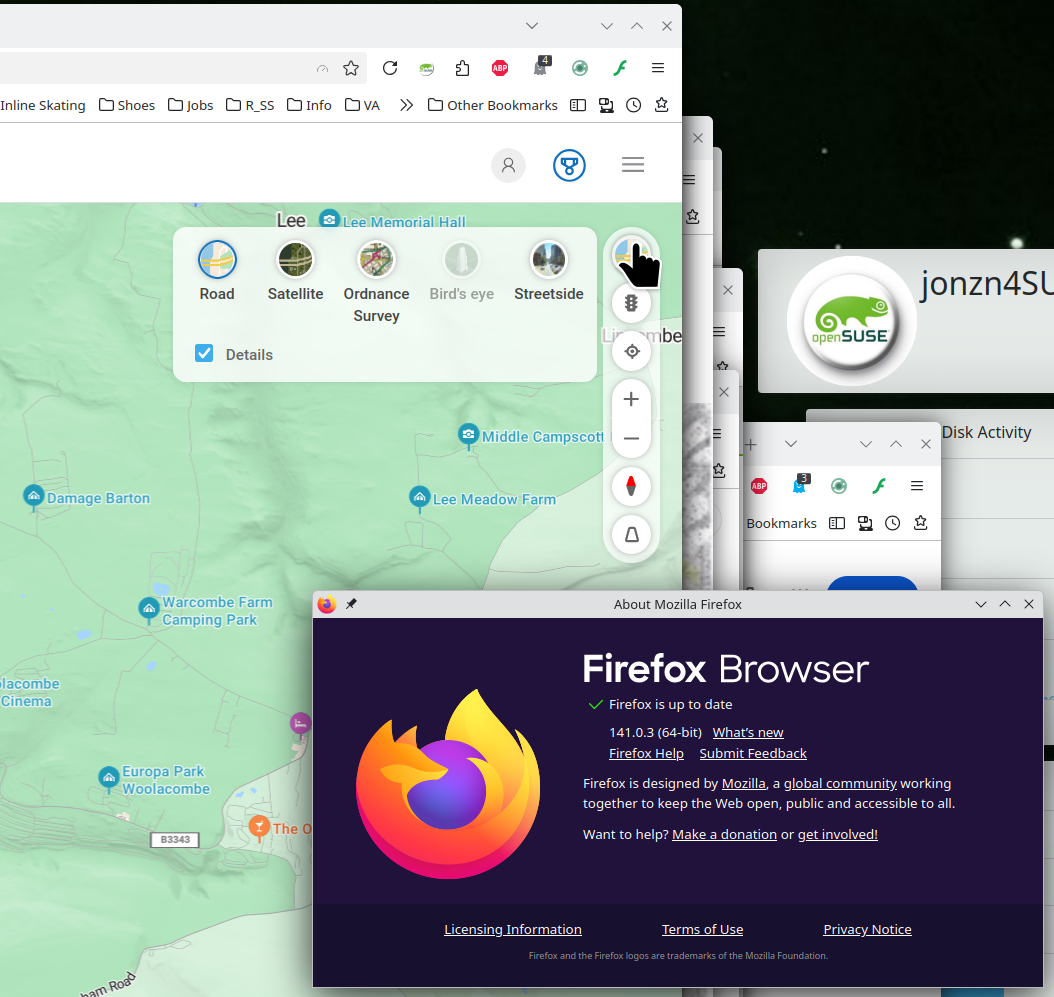1054x997 pixels.
Task: Open the VA bookmarks folder
Action: click(362, 105)
